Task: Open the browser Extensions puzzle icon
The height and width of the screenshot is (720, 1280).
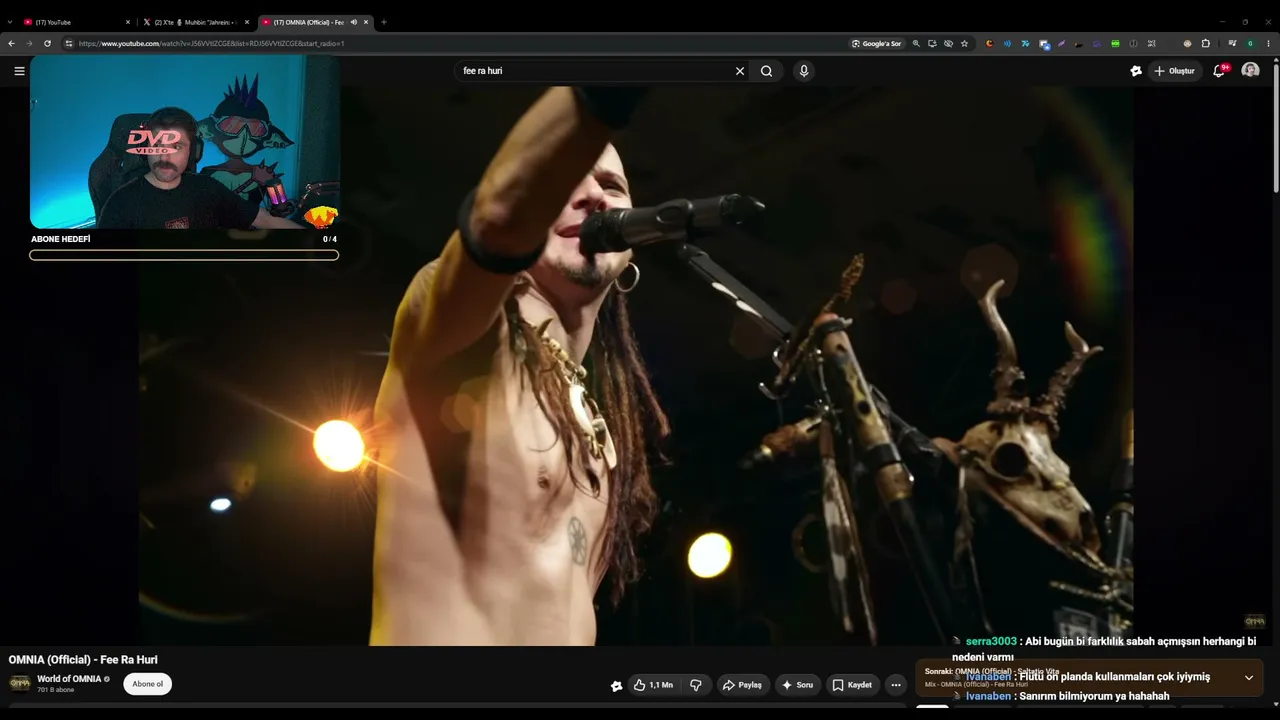Action: [1205, 43]
